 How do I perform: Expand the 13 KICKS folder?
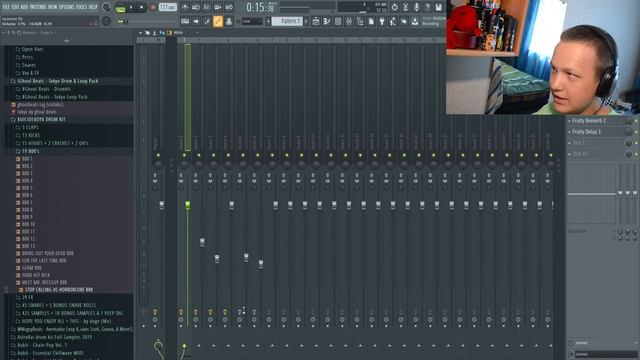click(x=31, y=135)
